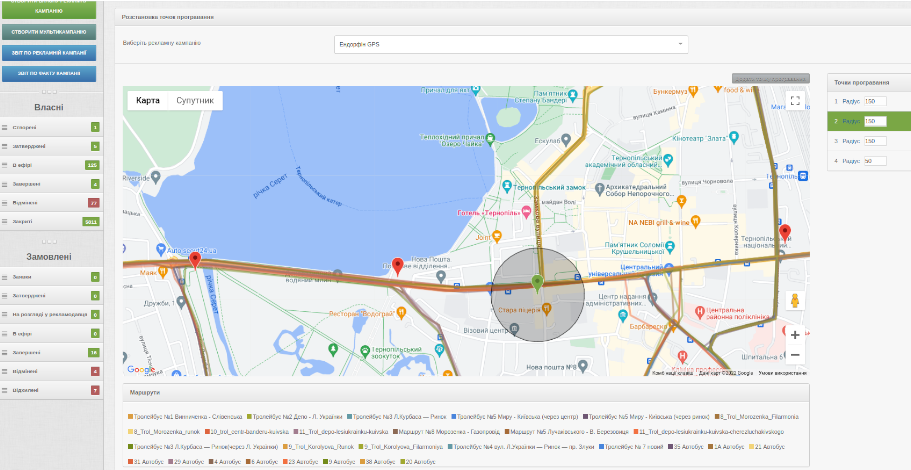Open the Тернопільський замок pin

click(507, 186)
